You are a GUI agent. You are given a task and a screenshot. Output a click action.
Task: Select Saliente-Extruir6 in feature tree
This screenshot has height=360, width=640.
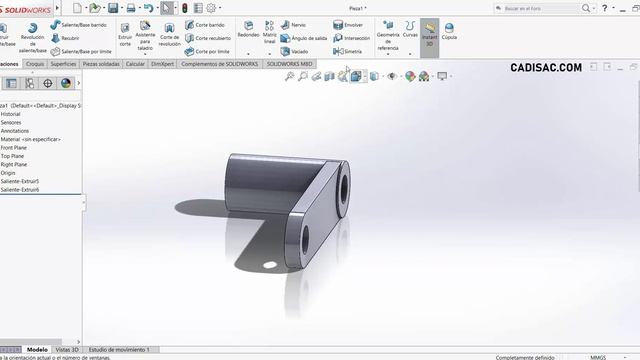20,190
